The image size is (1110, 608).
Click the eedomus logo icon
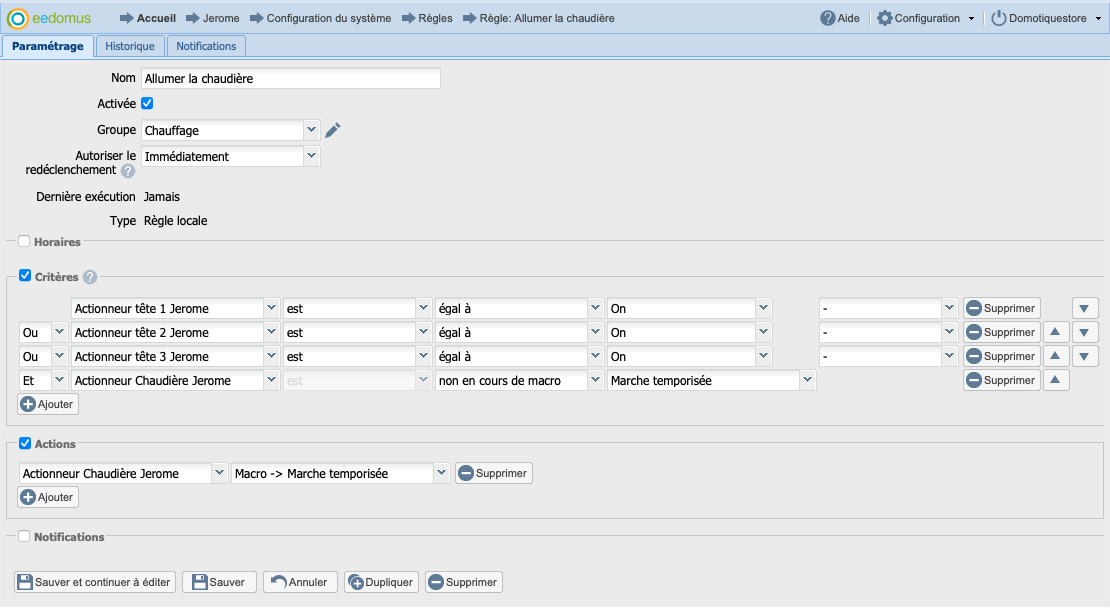point(17,18)
